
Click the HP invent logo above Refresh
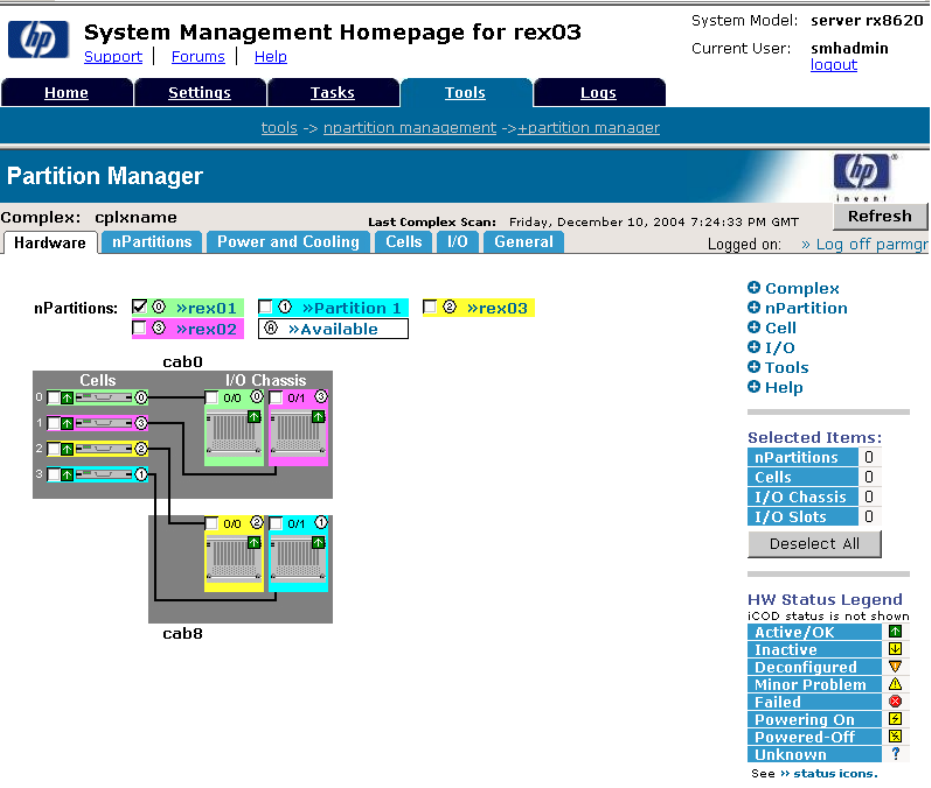[862, 176]
